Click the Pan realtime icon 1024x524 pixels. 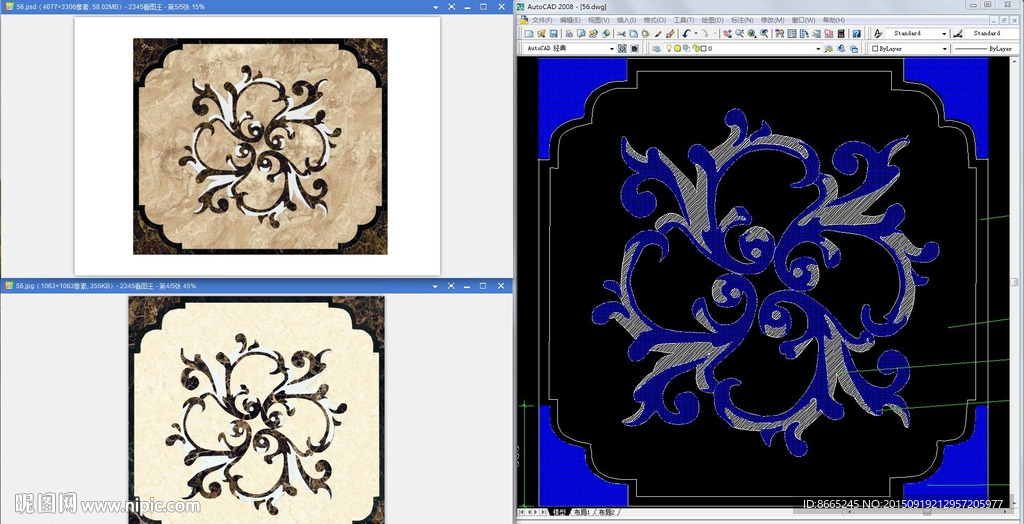(x=725, y=34)
